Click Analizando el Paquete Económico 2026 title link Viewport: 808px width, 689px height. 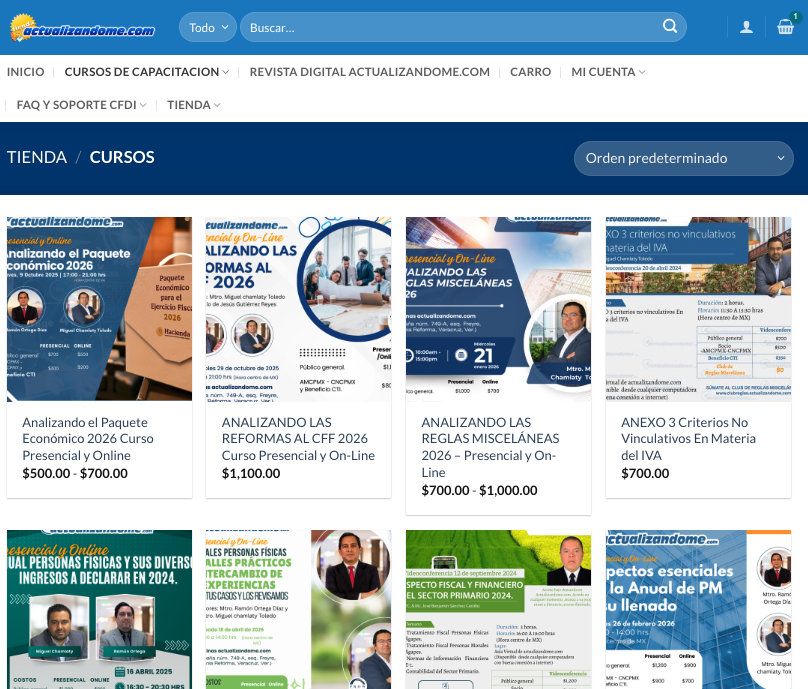pyautogui.click(x=88, y=439)
